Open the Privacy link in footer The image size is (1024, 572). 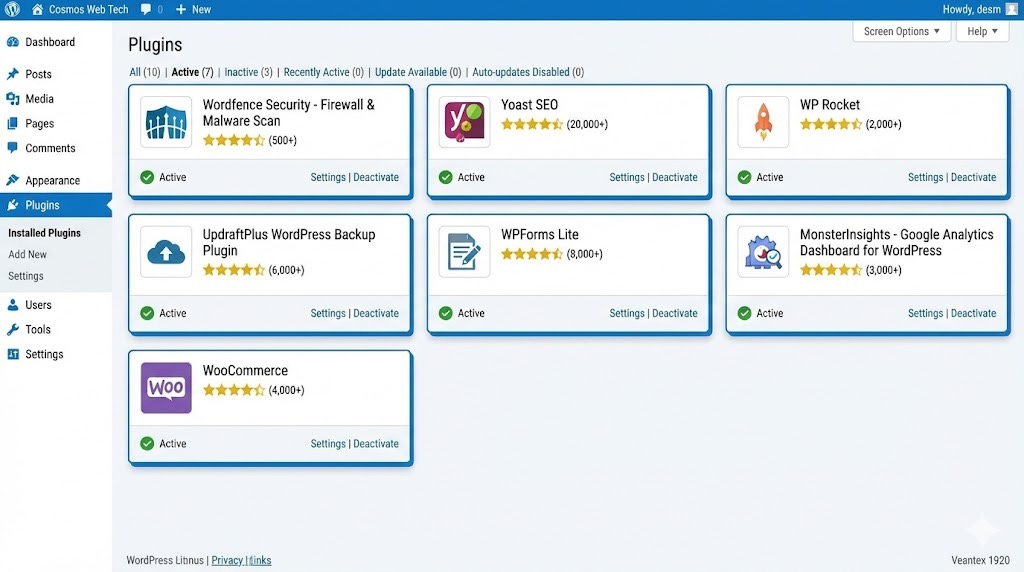pyautogui.click(x=227, y=560)
